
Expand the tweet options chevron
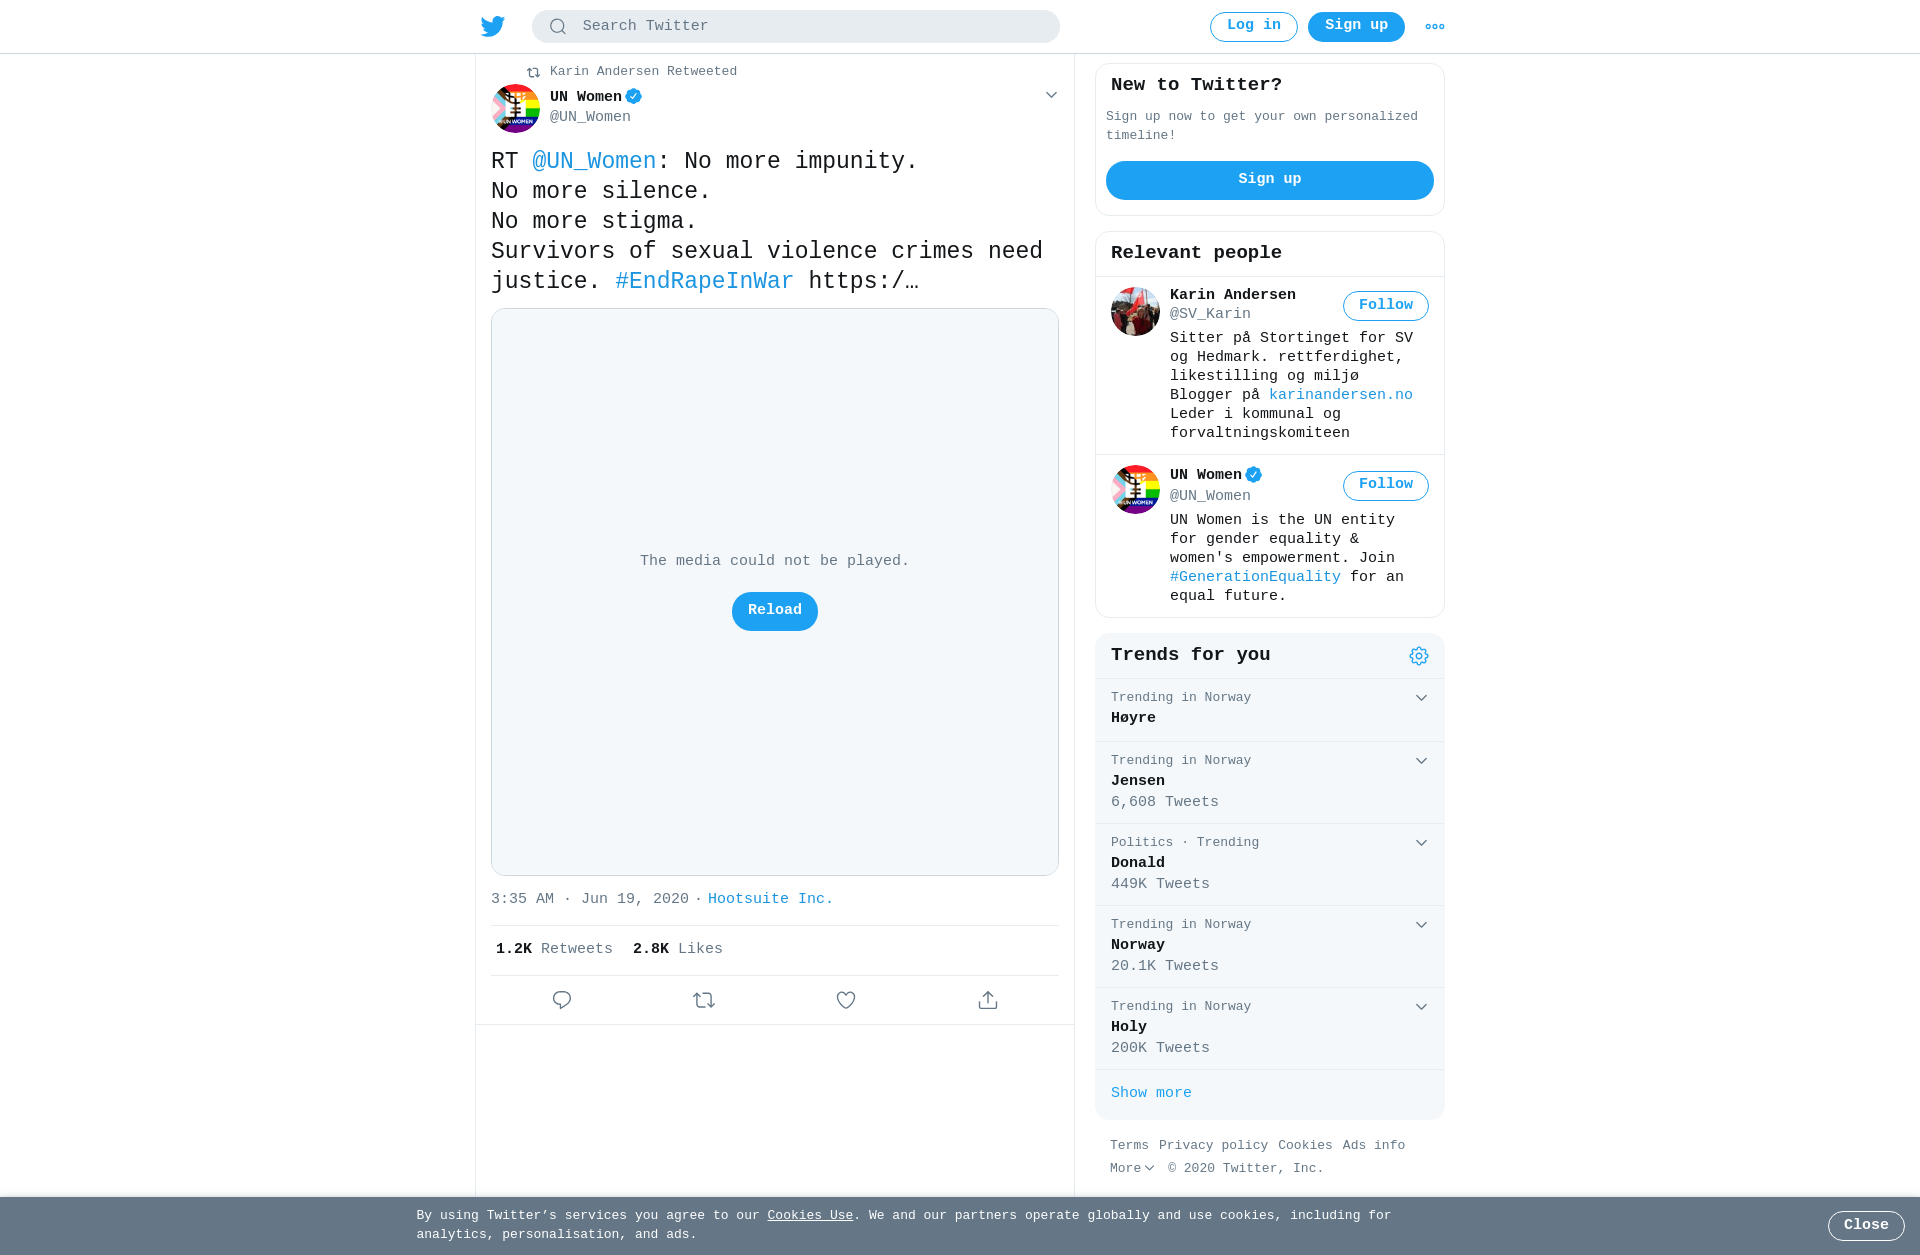click(x=1051, y=95)
